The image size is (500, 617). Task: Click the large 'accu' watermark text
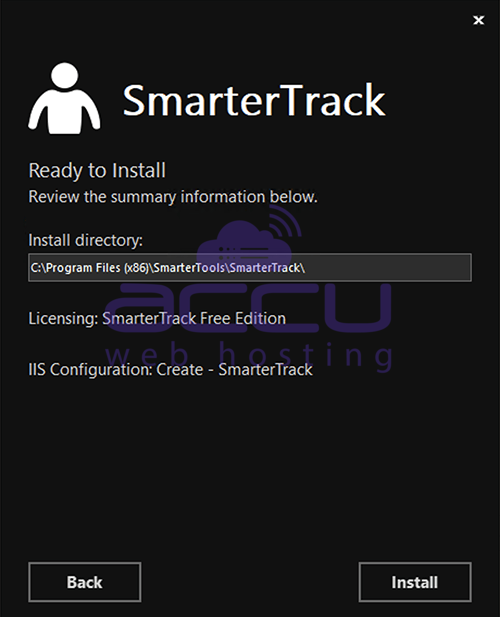(x=249, y=308)
